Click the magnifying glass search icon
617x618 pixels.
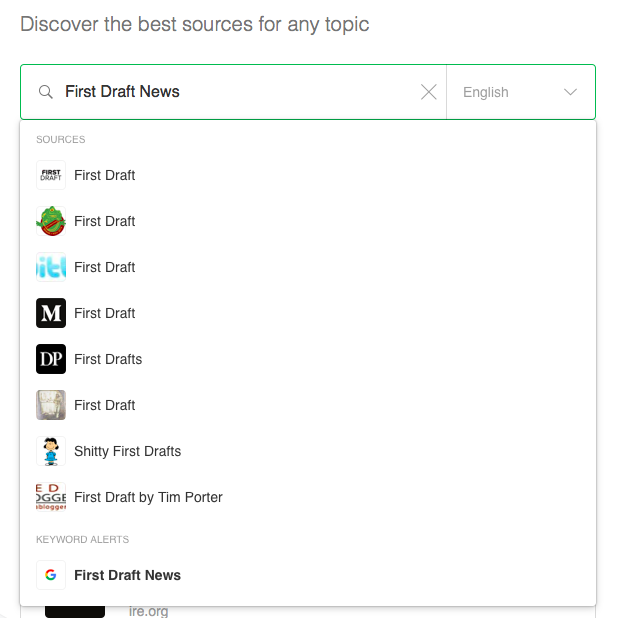pos(45,92)
